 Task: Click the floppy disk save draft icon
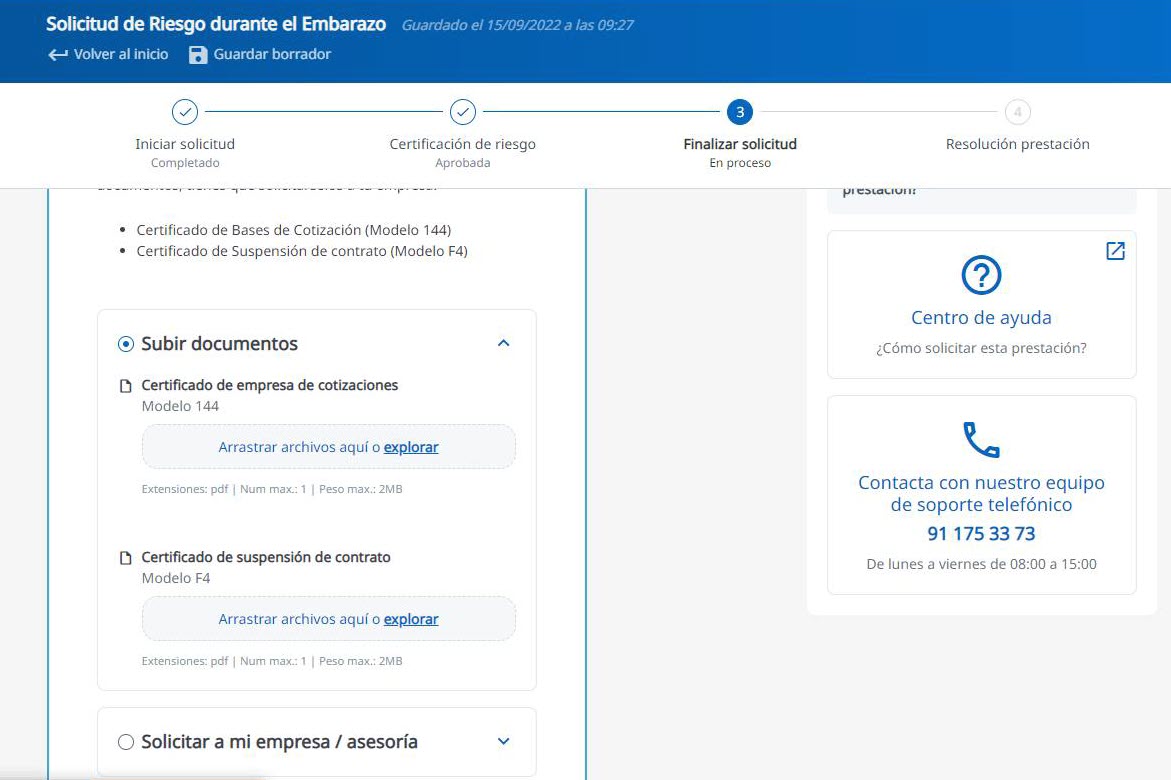[x=198, y=54]
